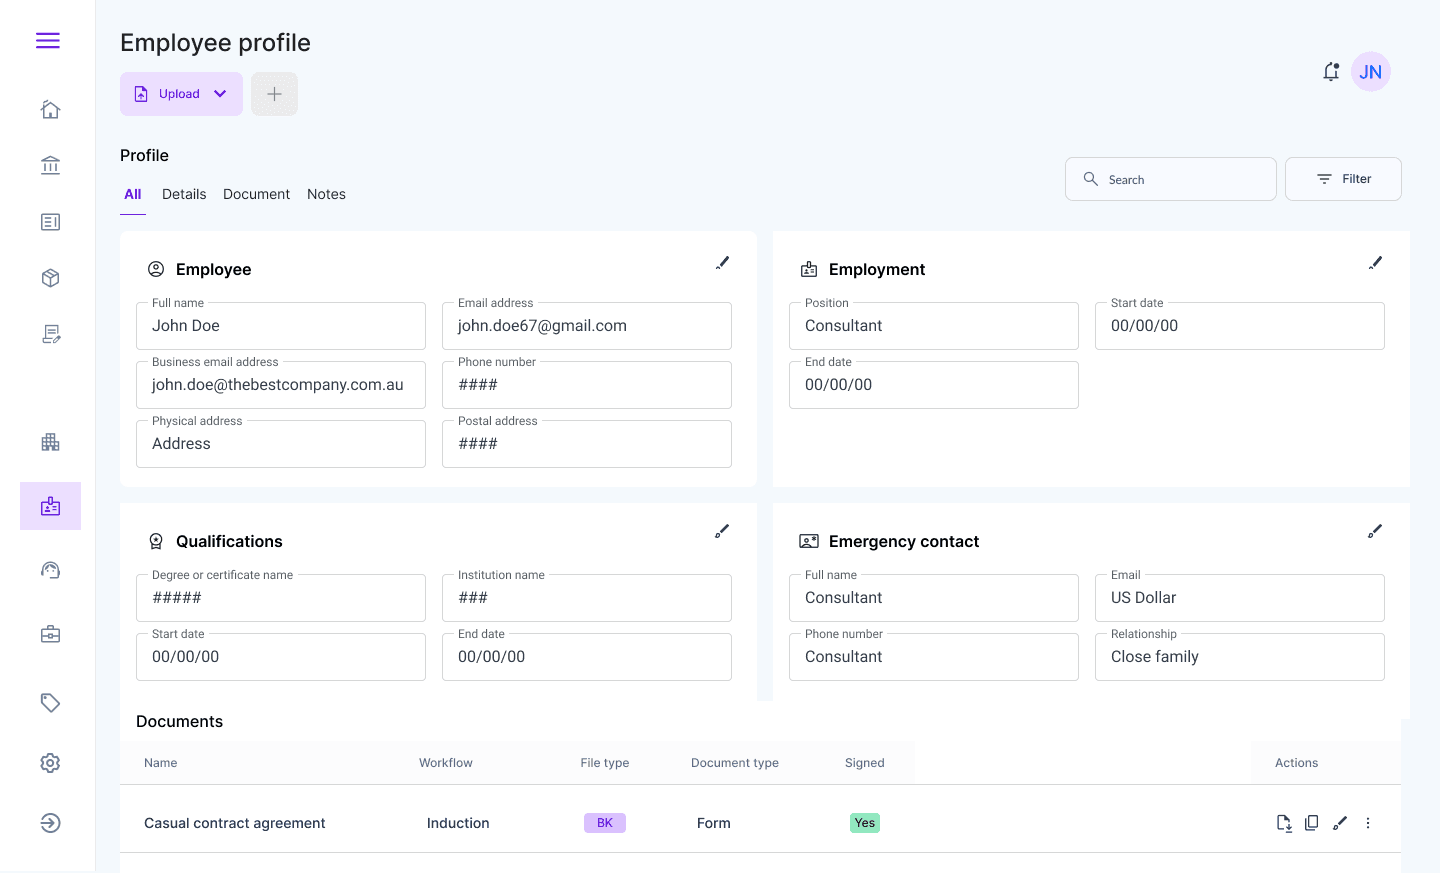Viewport: 1440px width, 873px height.
Task: Open the briefcase sidebar icon
Action: click(50, 634)
